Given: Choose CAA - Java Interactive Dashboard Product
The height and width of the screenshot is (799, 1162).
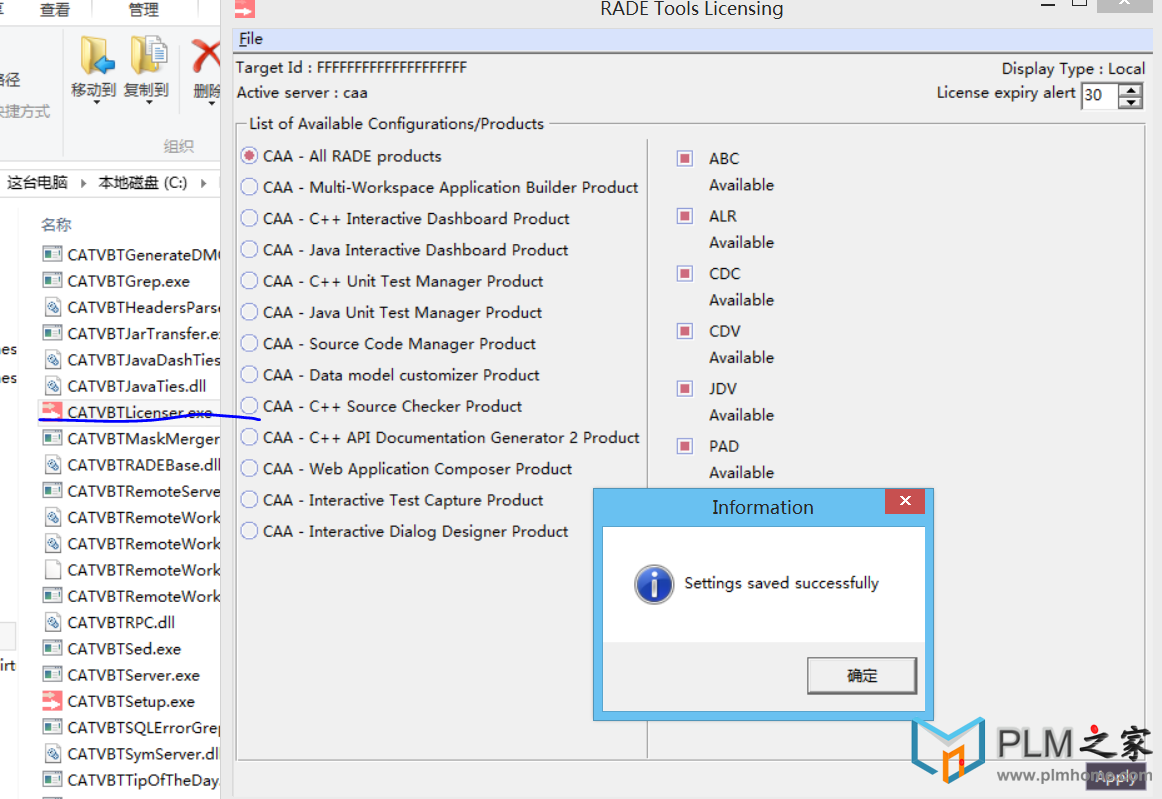Looking at the screenshot, I should [250, 250].
